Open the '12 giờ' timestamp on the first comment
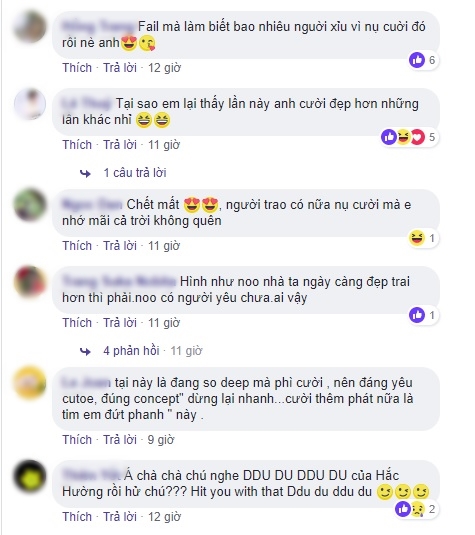This screenshot has width=475, height=535. point(164,68)
